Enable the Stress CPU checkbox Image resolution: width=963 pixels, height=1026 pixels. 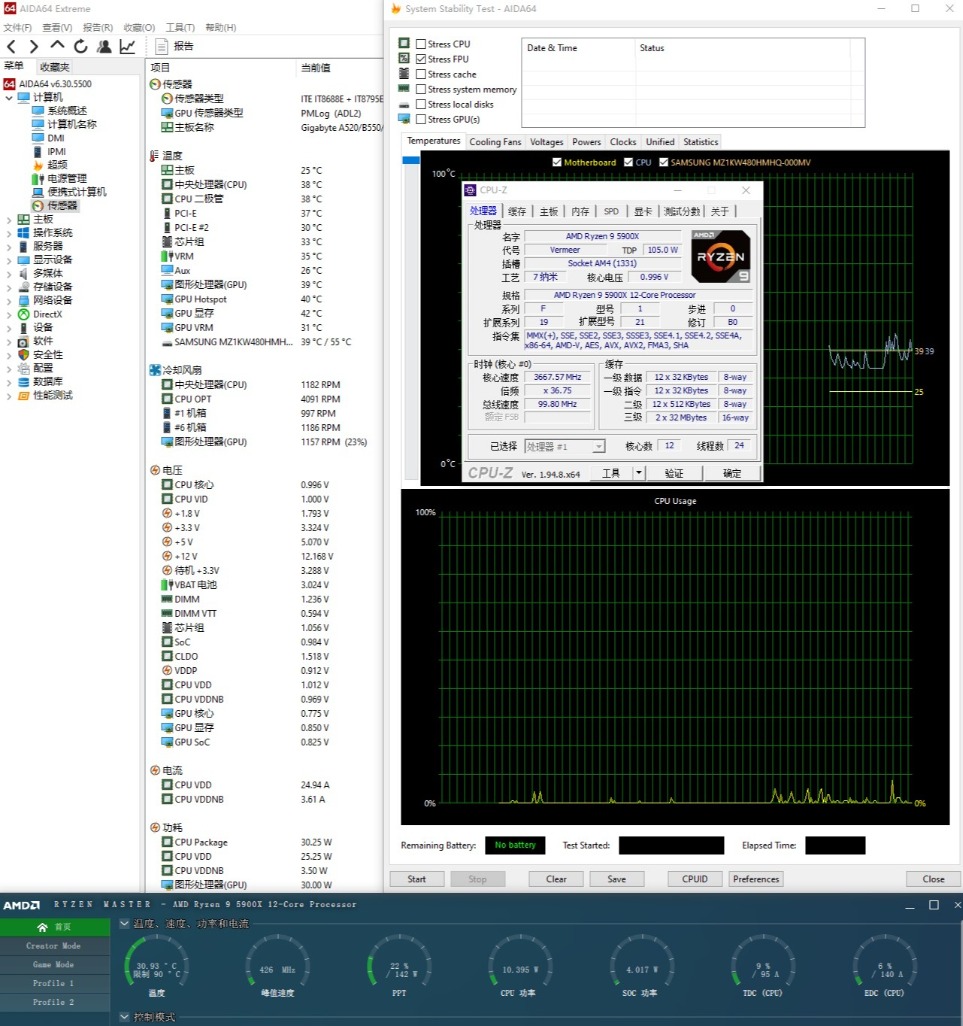(421, 44)
